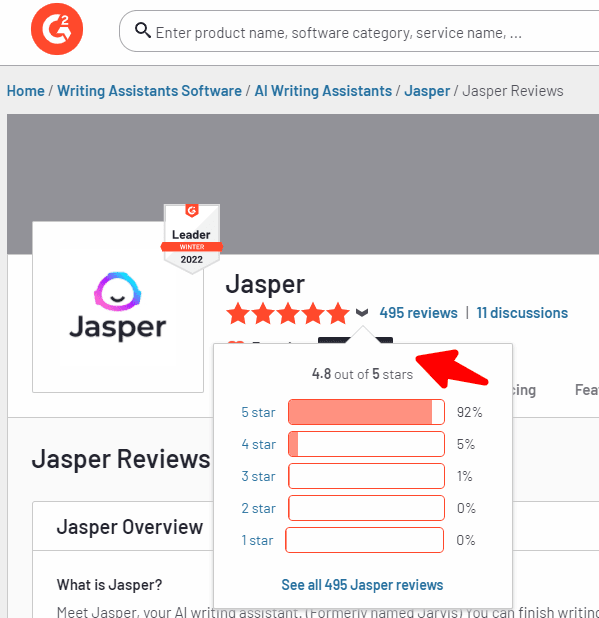The height and width of the screenshot is (618, 599).
Task: Select 'What is Jasper?' text
Action: click(x=110, y=585)
